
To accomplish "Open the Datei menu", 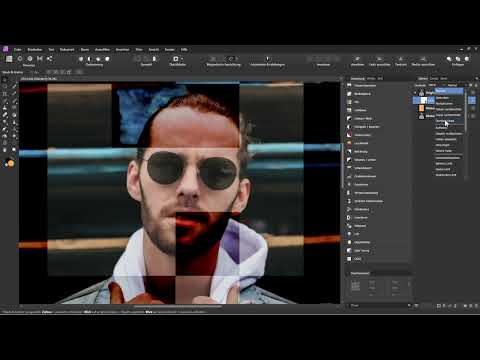I will pyautogui.click(x=18, y=50).
